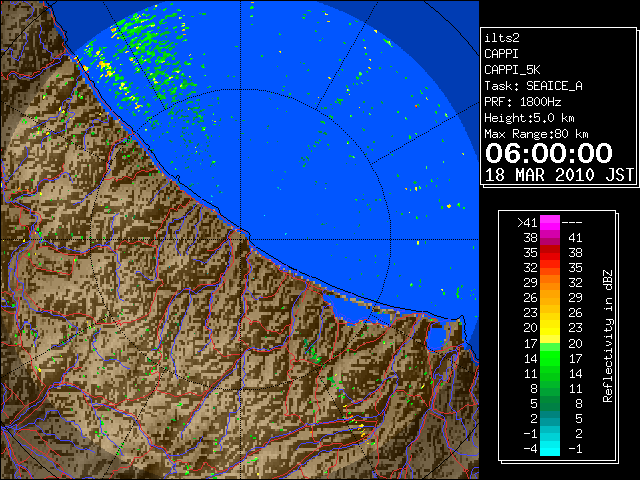Select the '18 MAR 2010 JST' date
The height and width of the screenshot is (480, 640).
[559, 175]
